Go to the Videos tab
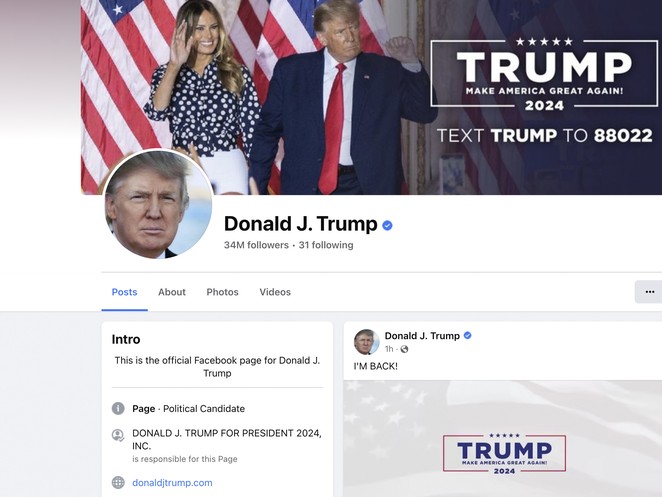The height and width of the screenshot is (497, 662). pyautogui.click(x=275, y=292)
